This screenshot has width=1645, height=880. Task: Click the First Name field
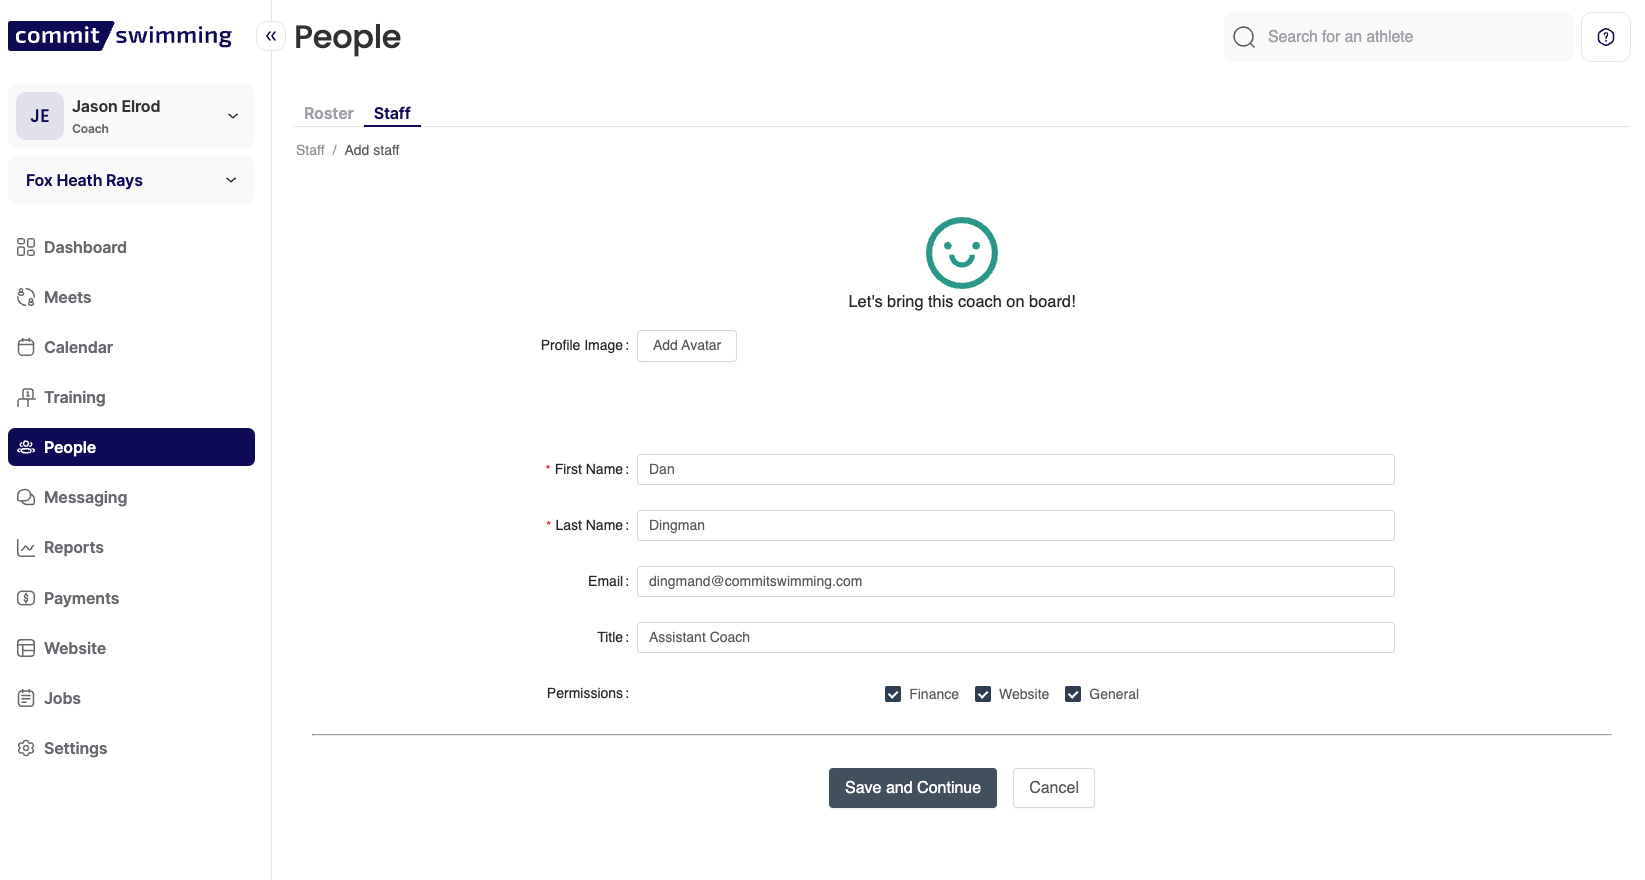tap(1016, 470)
